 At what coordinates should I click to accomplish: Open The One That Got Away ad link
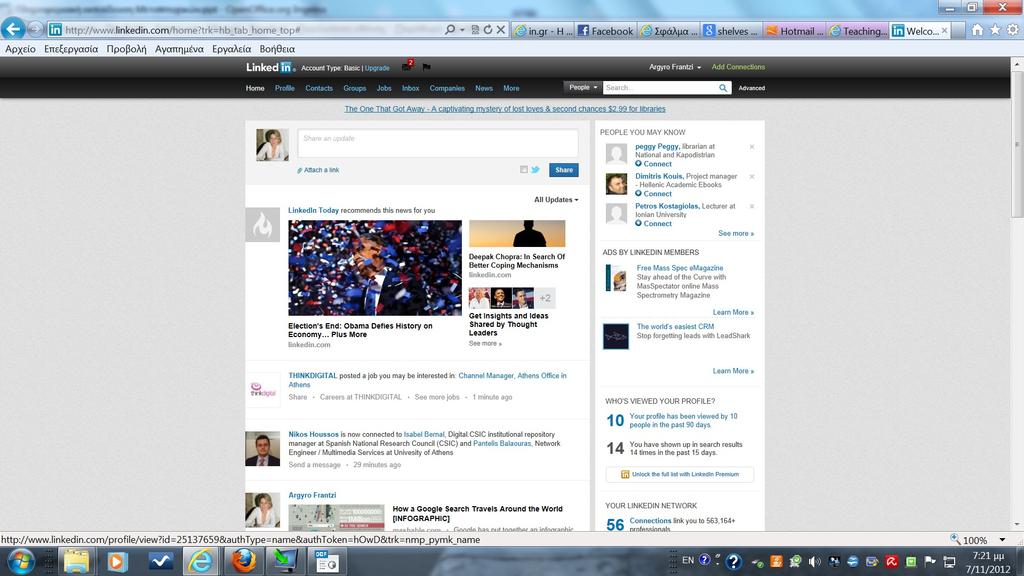[x=505, y=109]
